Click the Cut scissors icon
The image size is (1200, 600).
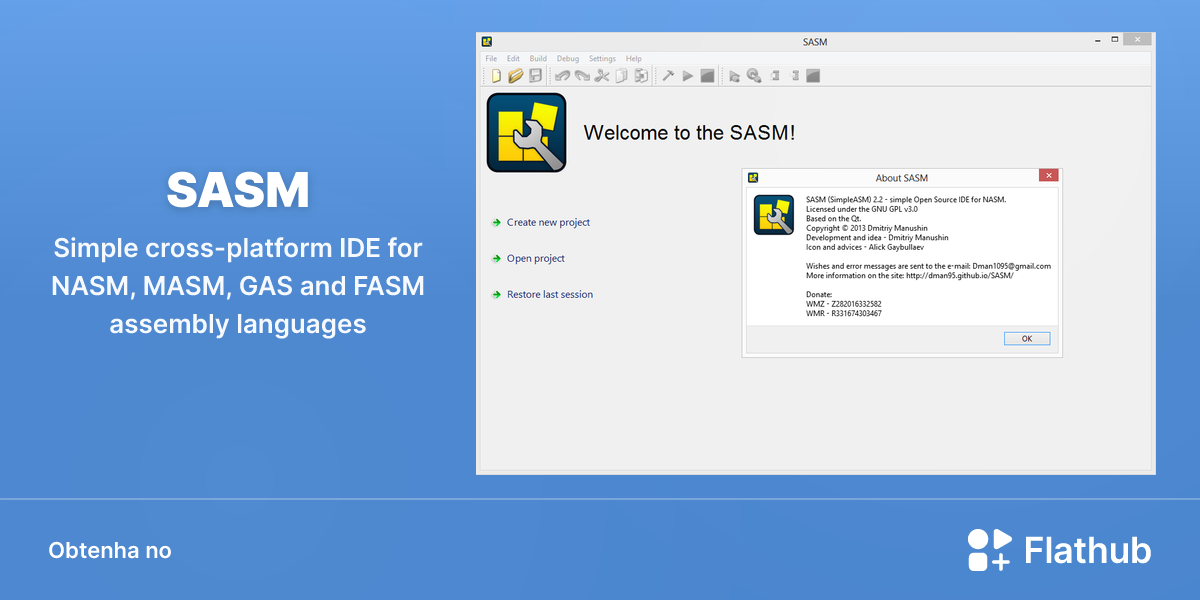tap(602, 75)
